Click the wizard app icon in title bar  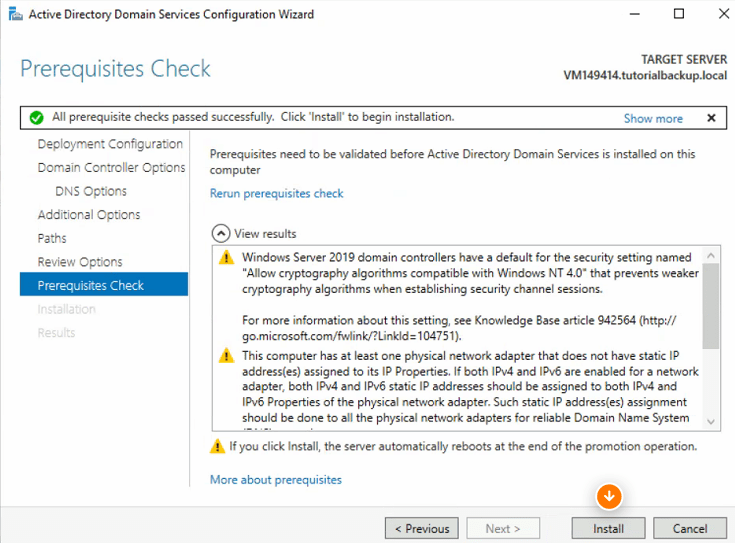(x=16, y=15)
